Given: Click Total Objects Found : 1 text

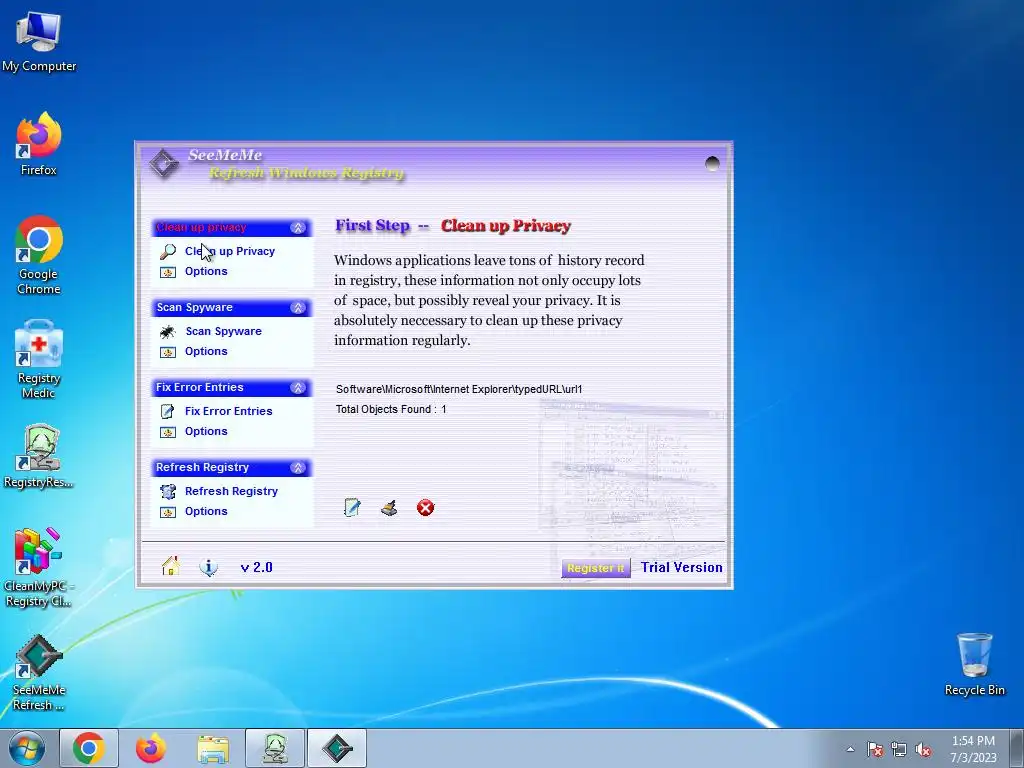Looking at the screenshot, I should click(x=391, y=409).
